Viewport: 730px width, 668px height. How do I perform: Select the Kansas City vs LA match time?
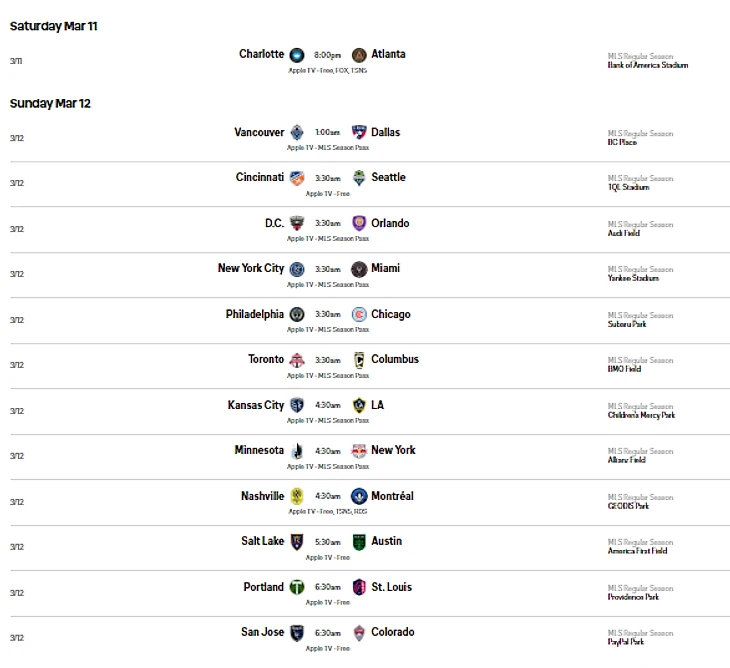tap(328, 406)
